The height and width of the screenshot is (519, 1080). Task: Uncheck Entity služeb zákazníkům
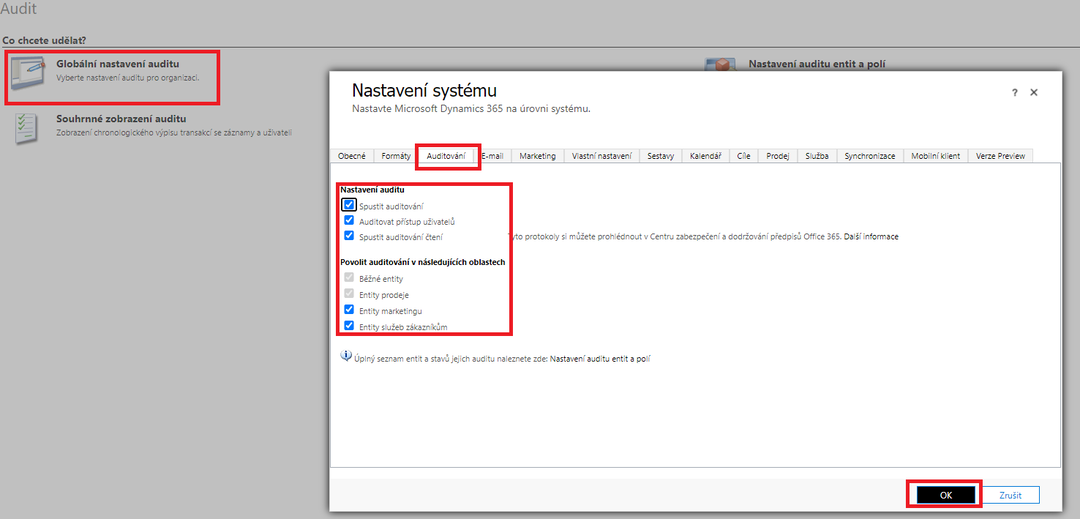click(x=349, y=326)
